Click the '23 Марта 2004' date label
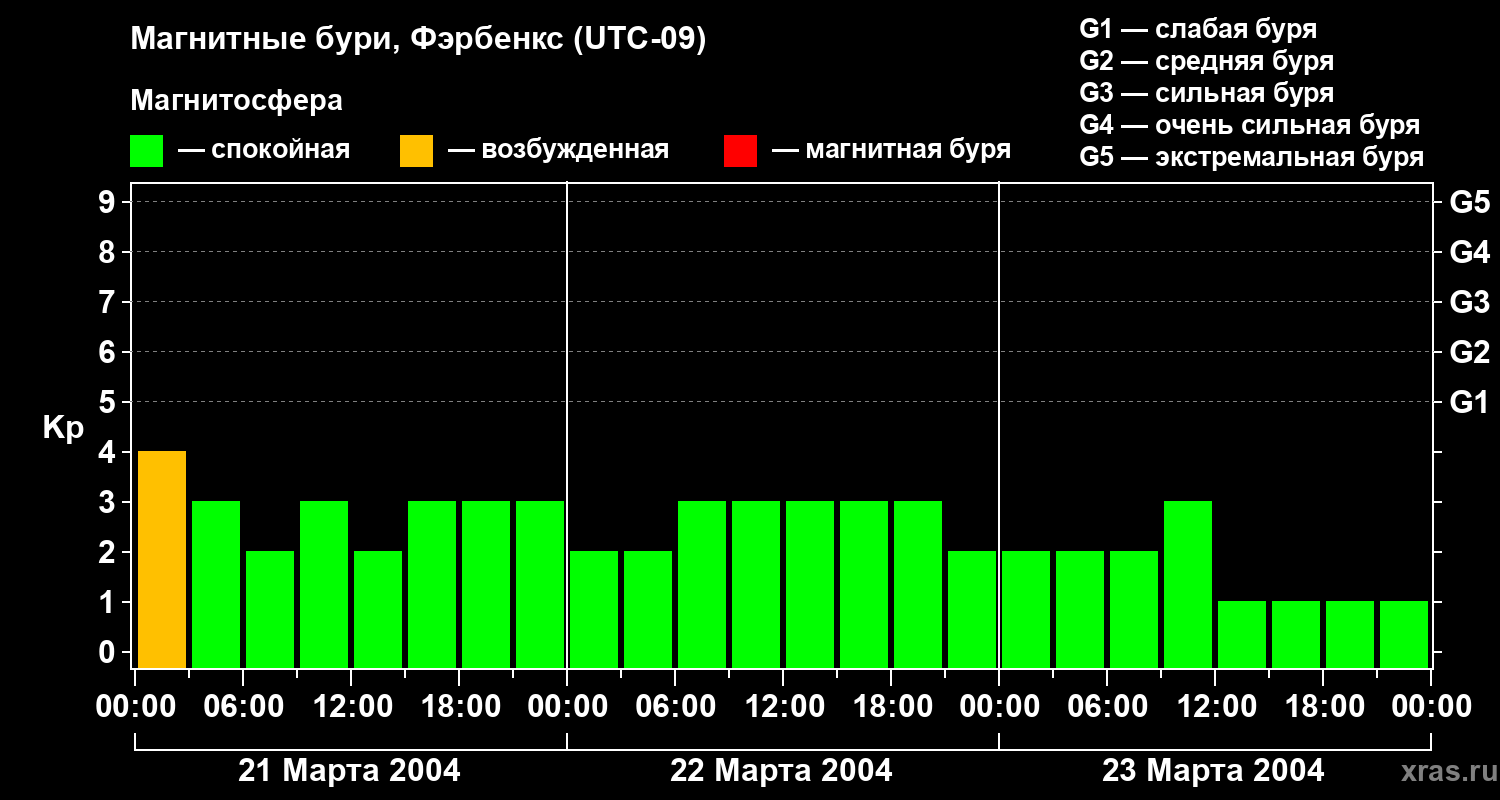The width and height of the screenshot is (1500, 800). [1213, 771]
